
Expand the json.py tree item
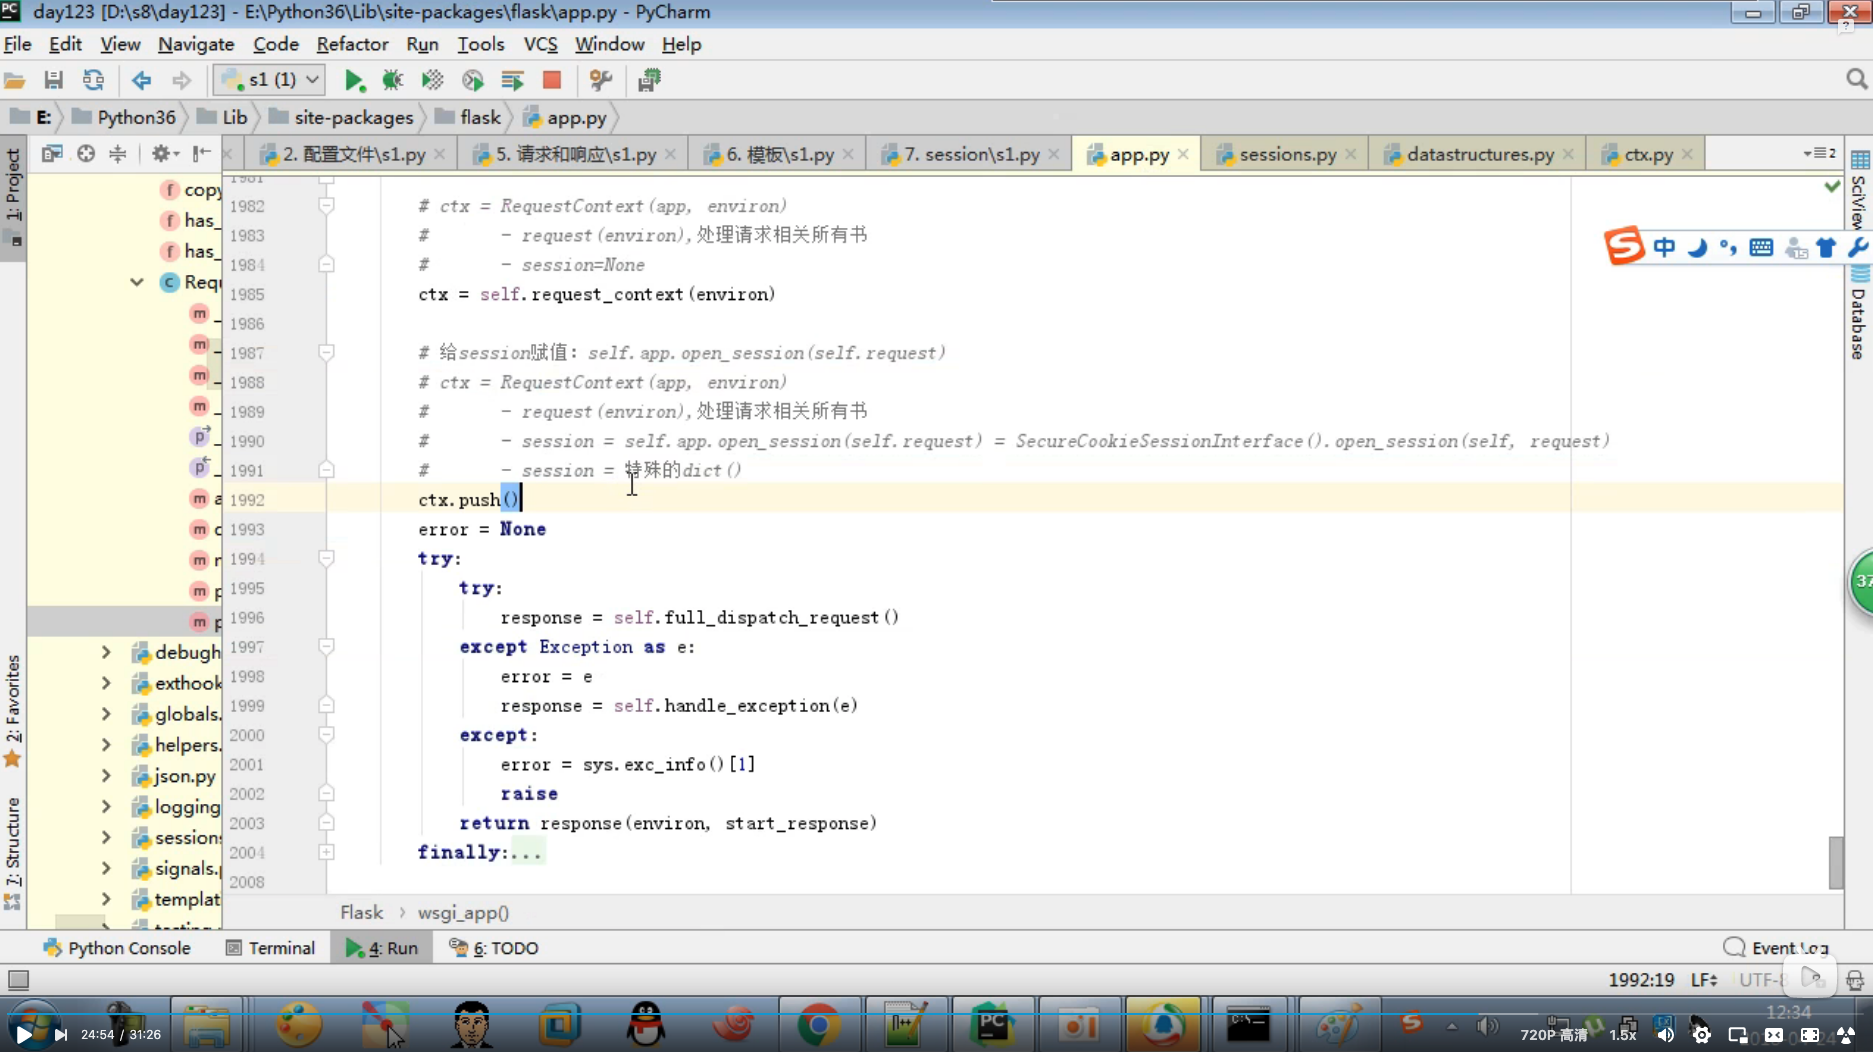[106, 776]
